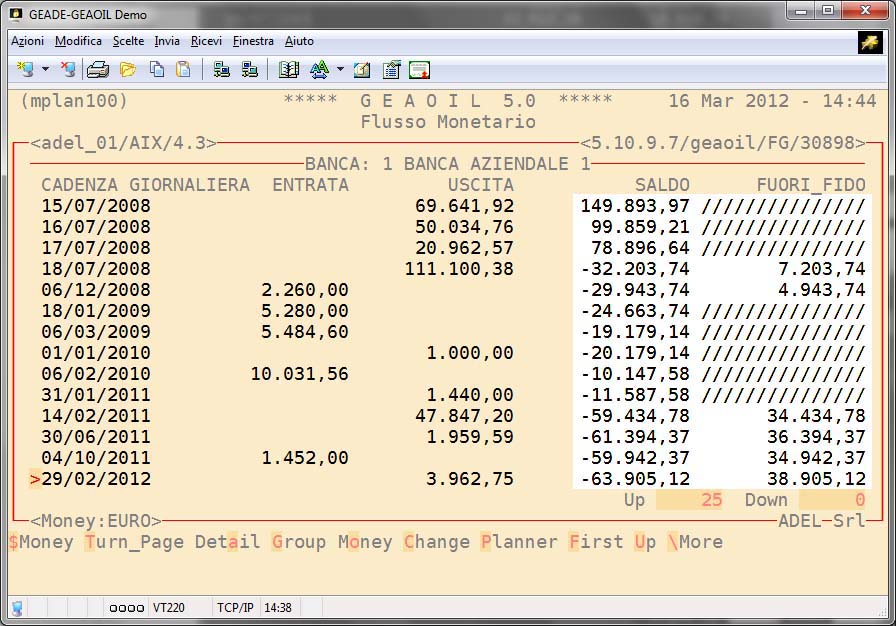Click the certificate icon in toolbar
The height and width of the screenshot is (626, 896).
tap(419, 70)
